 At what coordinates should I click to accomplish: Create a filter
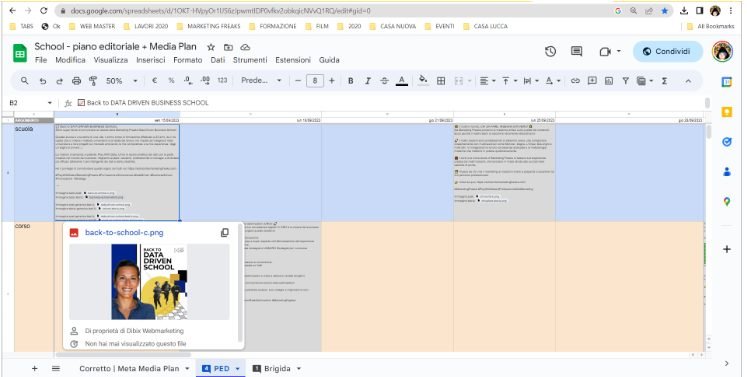626,81
